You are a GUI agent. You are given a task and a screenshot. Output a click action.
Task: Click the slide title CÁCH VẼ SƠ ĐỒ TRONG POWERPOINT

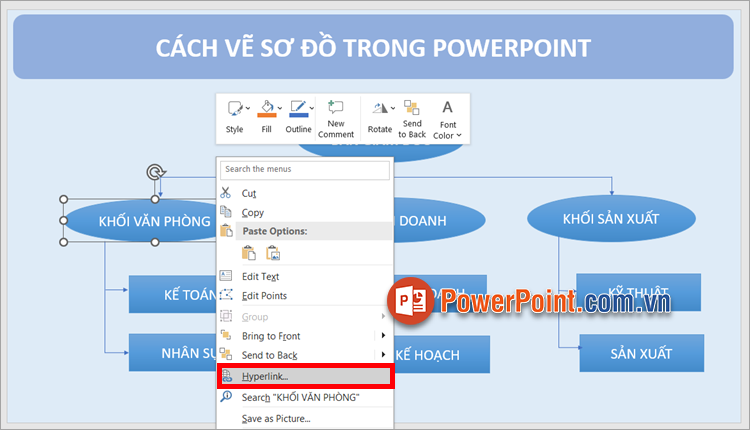pos(373,47)
